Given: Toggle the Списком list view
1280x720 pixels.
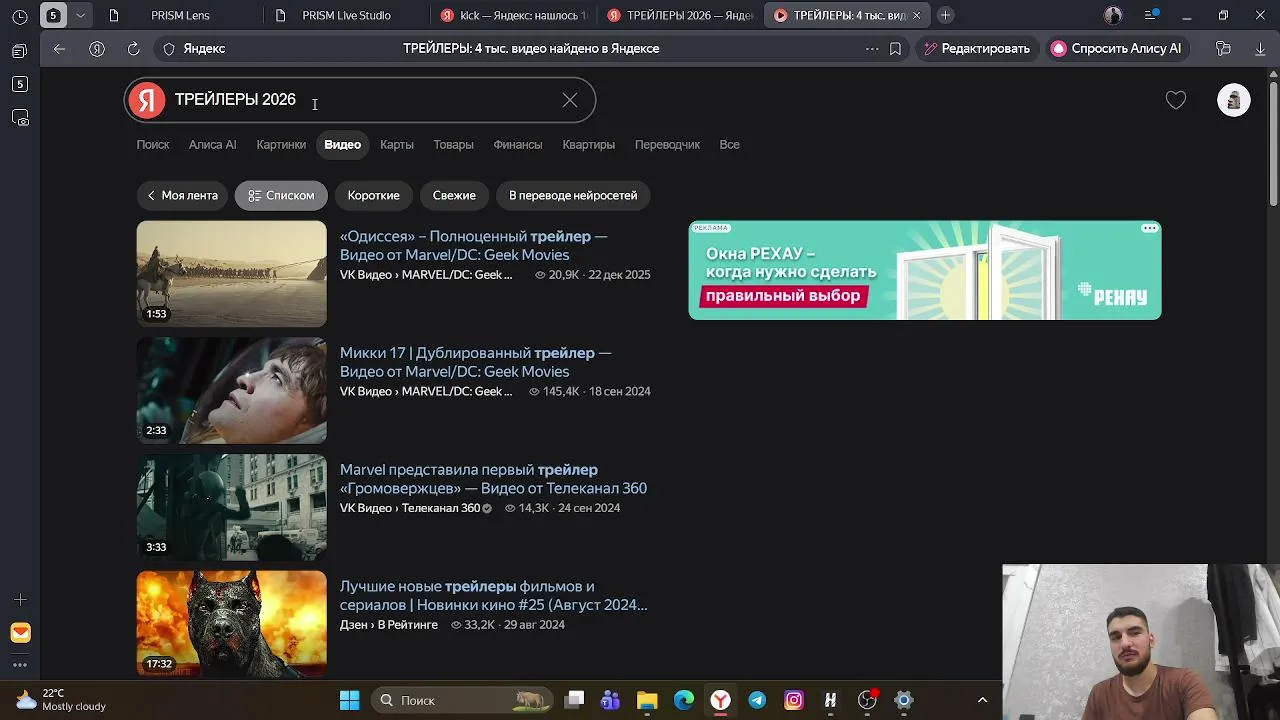Looking at the screenshot, I should [x=281, y=195].
